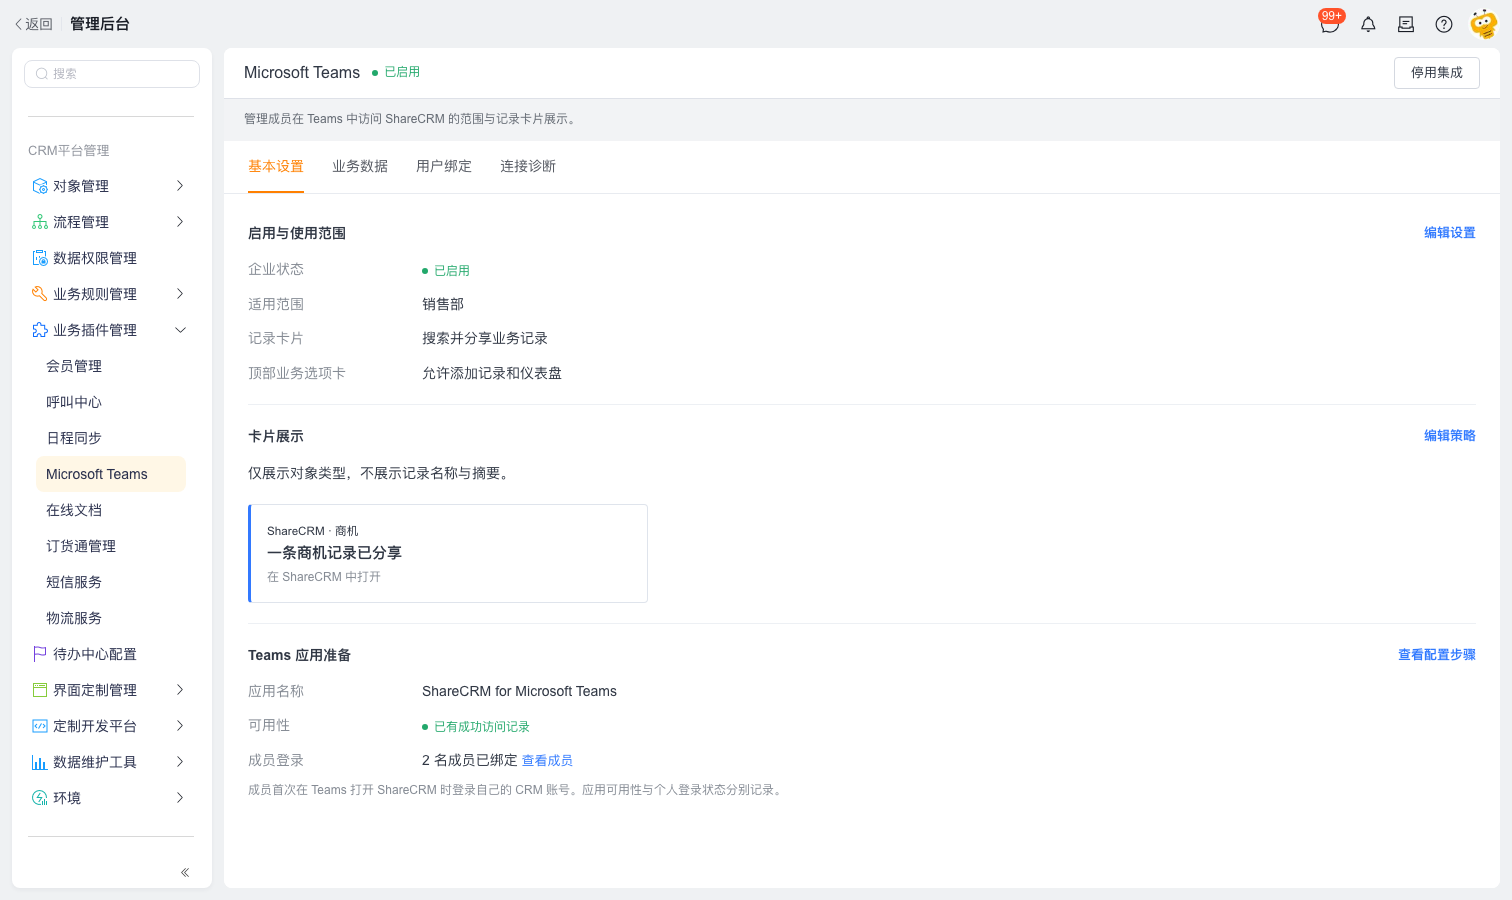Click 在 ShareCRM 中打开 card text
The height and width of the screenshot is (900, 1512).
tap(324, 577)
